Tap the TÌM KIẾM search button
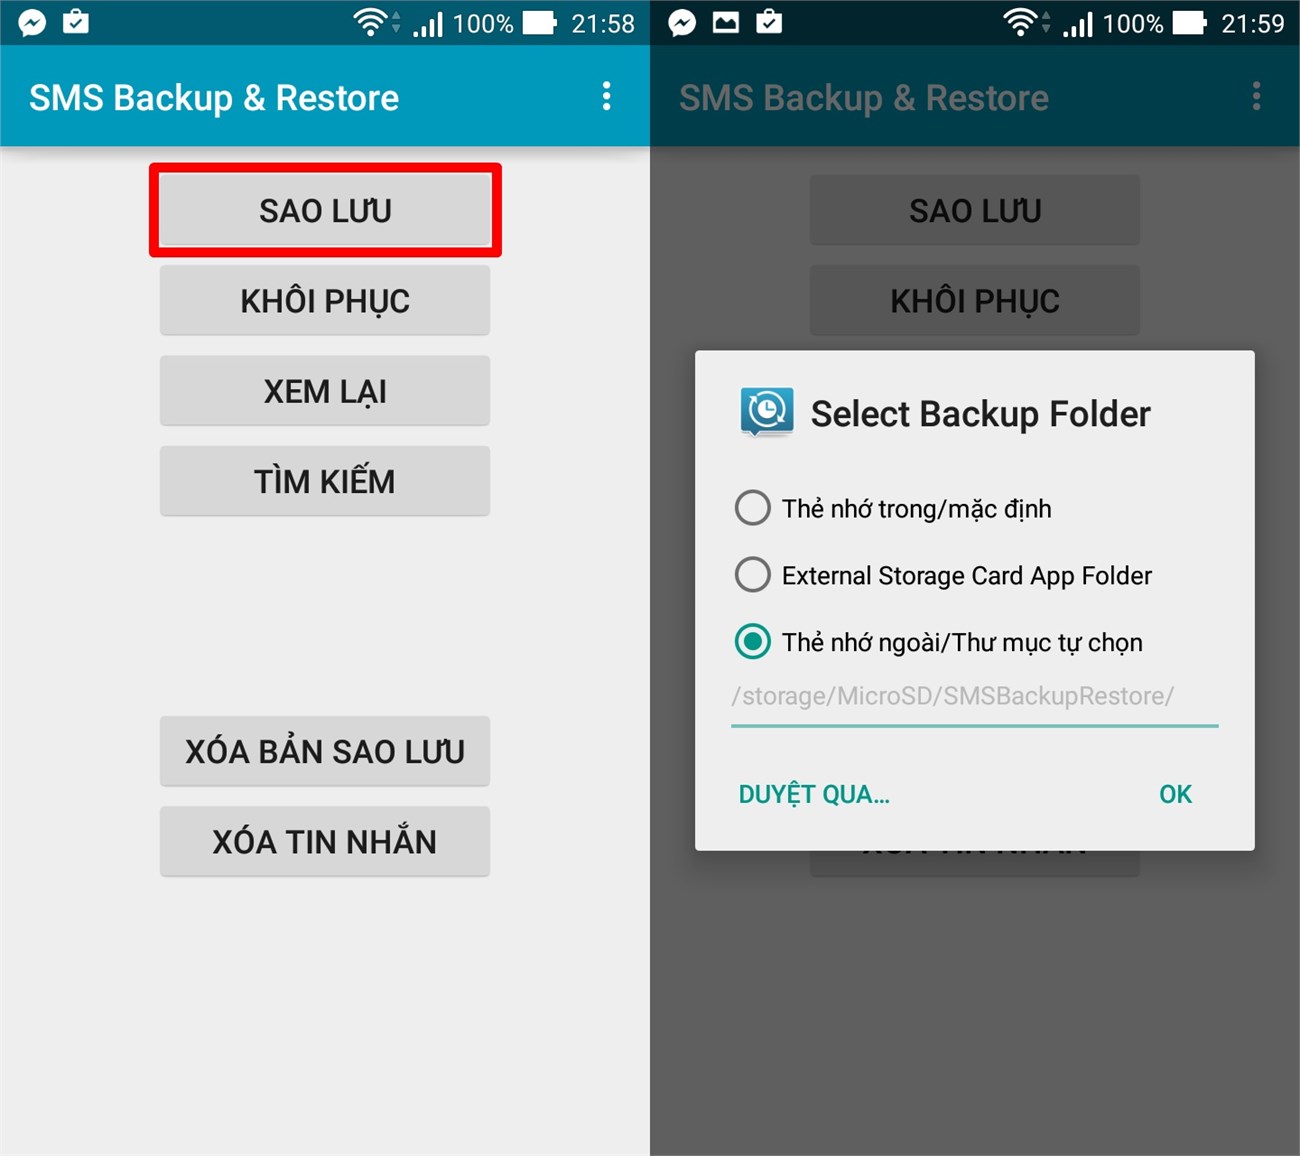 coord(325,481)
